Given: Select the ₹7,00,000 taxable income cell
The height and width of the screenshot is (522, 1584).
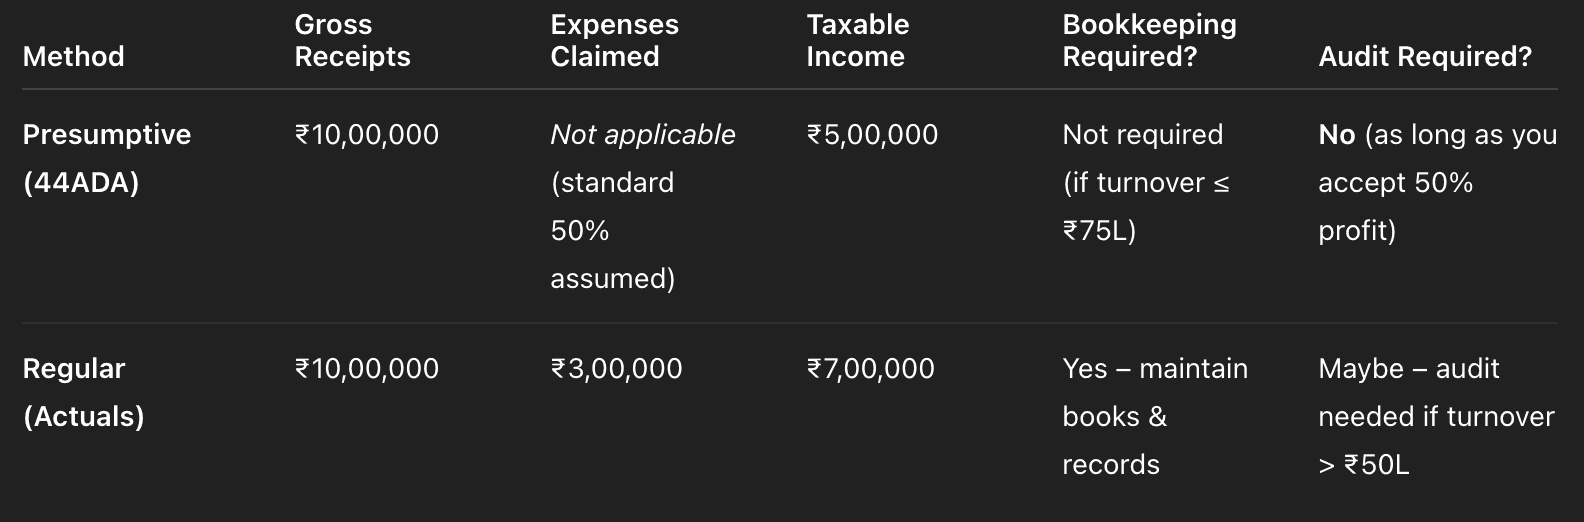Looking at the screenshot, I should click(870, 368).
